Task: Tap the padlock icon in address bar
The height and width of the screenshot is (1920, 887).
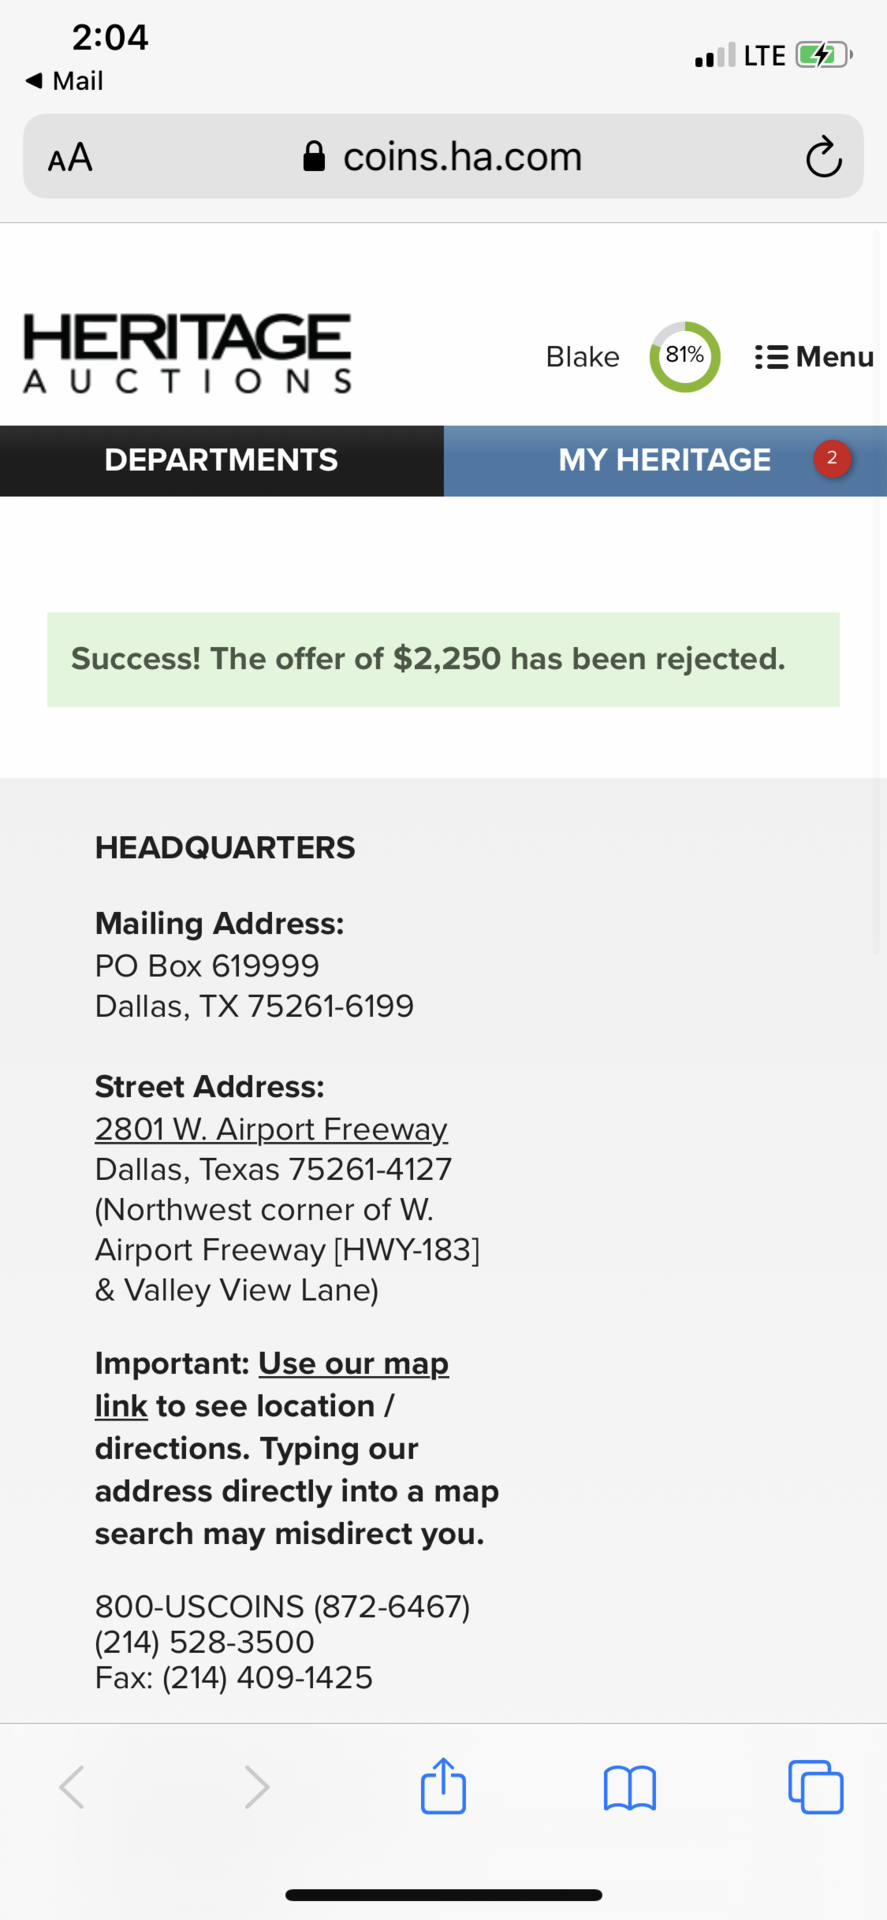Action: click(x=314, y=156)
